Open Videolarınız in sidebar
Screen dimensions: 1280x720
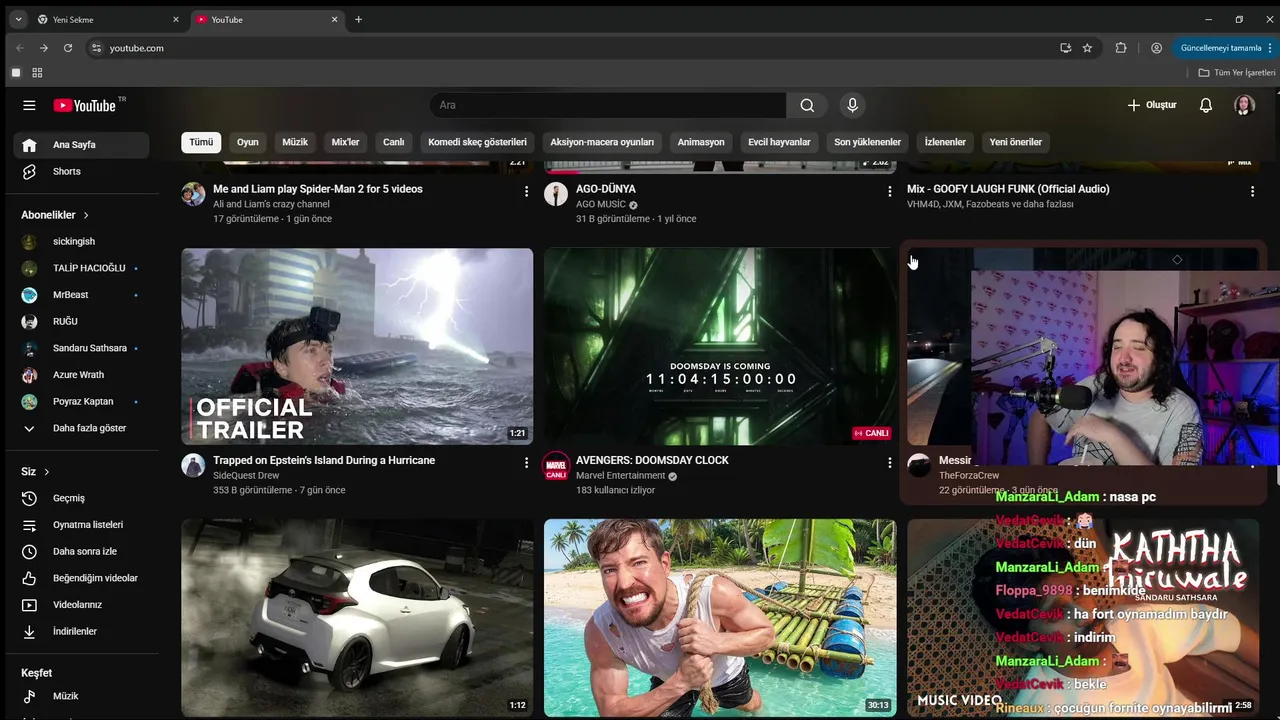81,605
